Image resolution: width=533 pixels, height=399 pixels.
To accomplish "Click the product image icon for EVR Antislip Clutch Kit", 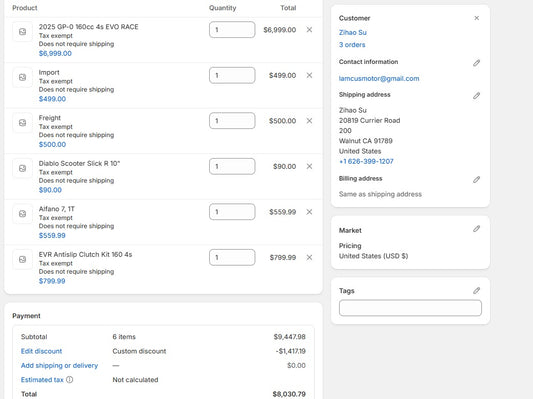I will [x=22, y=259].
